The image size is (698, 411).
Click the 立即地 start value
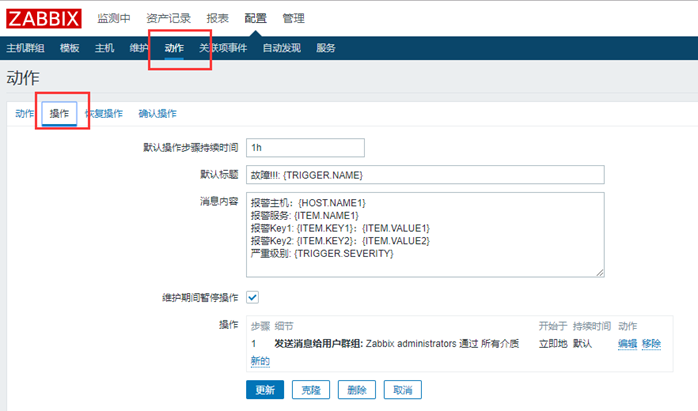(x=553, y=344)
